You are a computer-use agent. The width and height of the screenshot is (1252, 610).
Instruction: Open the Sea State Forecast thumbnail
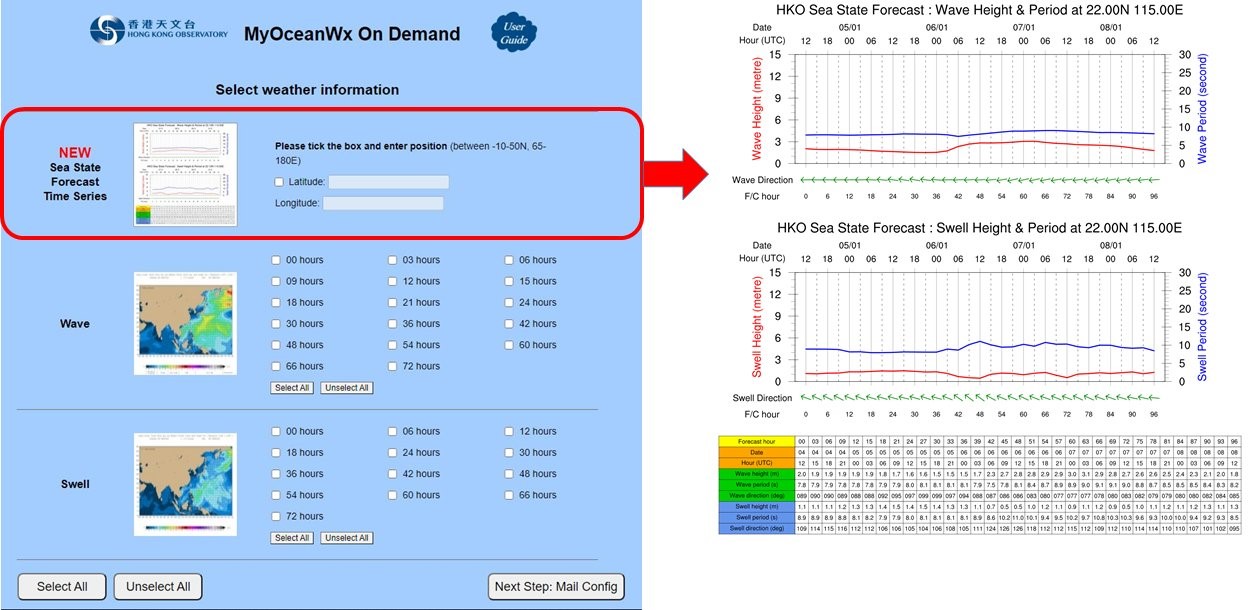185,174
